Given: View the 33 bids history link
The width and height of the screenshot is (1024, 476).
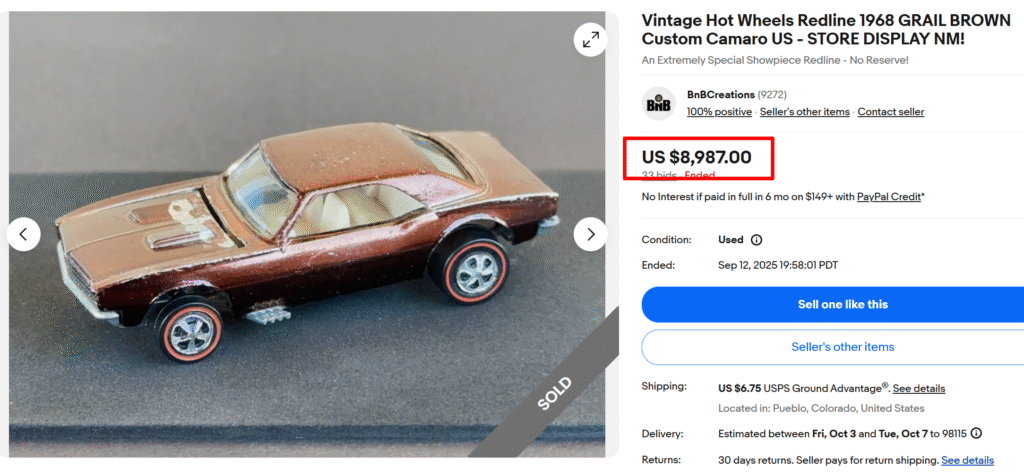Looking at the screenshot, I should (x=659, y=175).
